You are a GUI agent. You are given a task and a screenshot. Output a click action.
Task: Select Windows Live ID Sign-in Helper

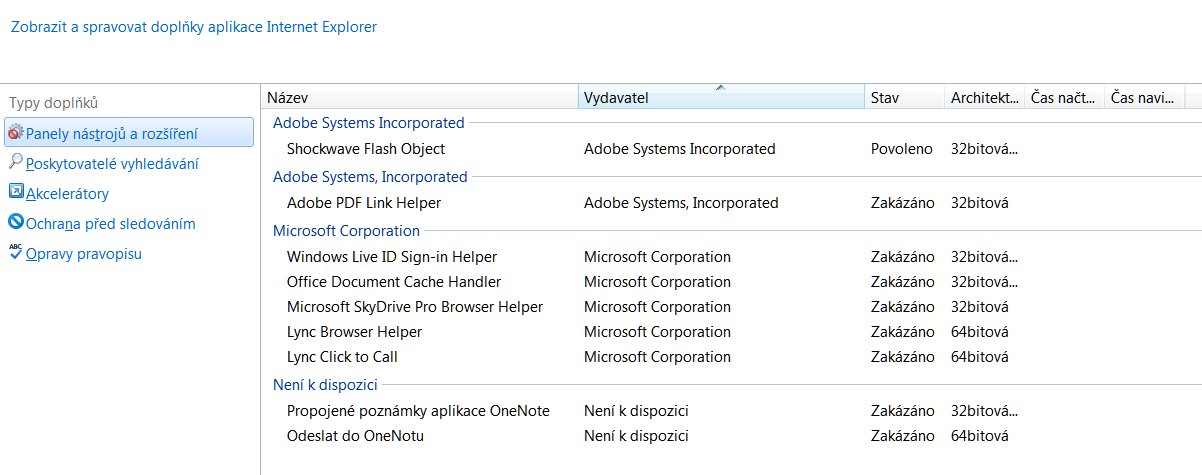(x=391, y=257)
